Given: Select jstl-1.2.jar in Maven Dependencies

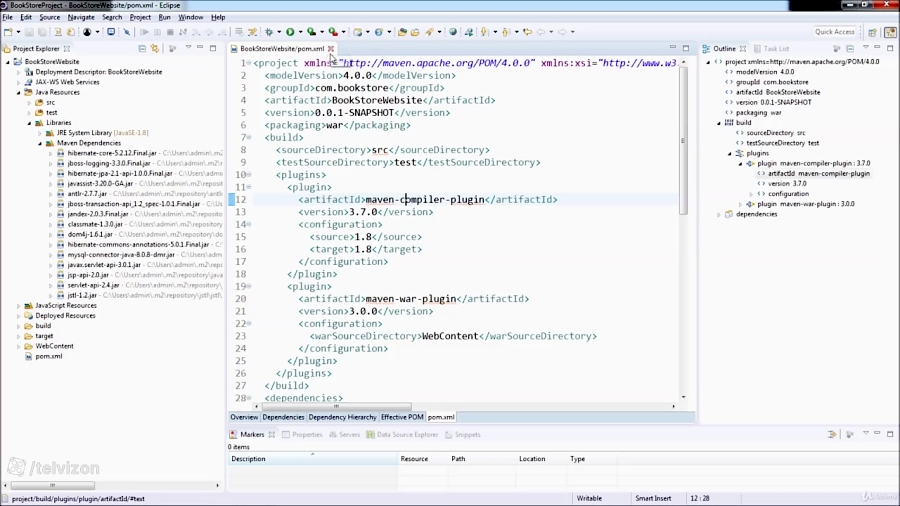Looking at the screenshot, I should click(82, 295).
